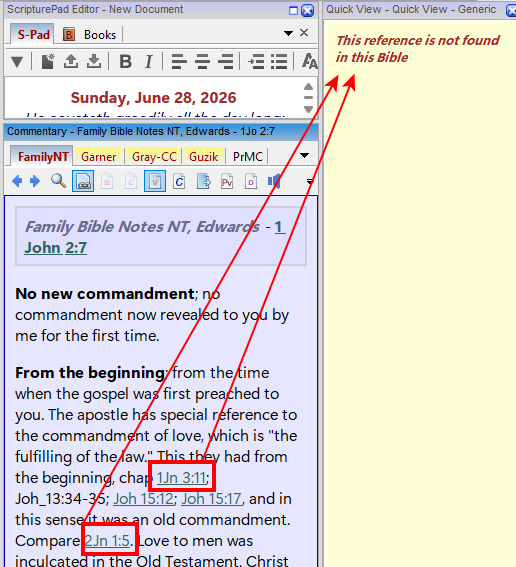
Task: Switch to the Guzik commentary tab
Action: tap(204, 157)
